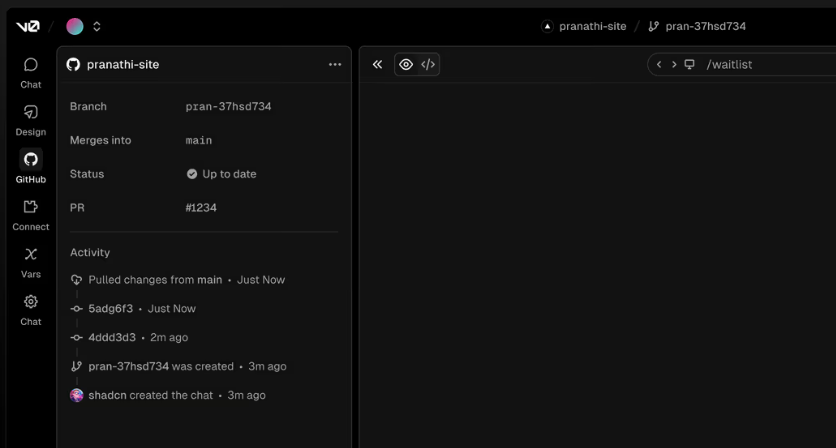Open commit 5adg6f3
The height and width of the screenshot is (448, 836).
110,309
